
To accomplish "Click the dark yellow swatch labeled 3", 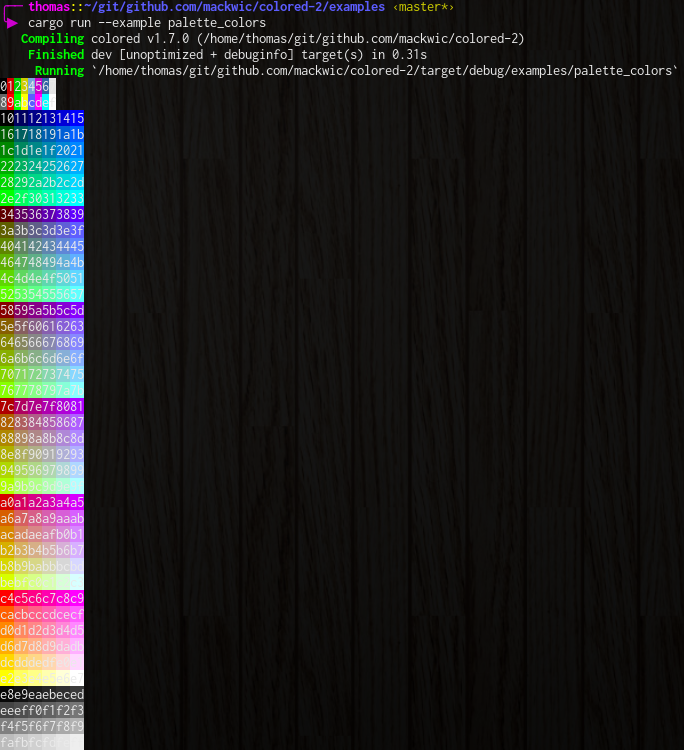I will (x=24, y=86).
